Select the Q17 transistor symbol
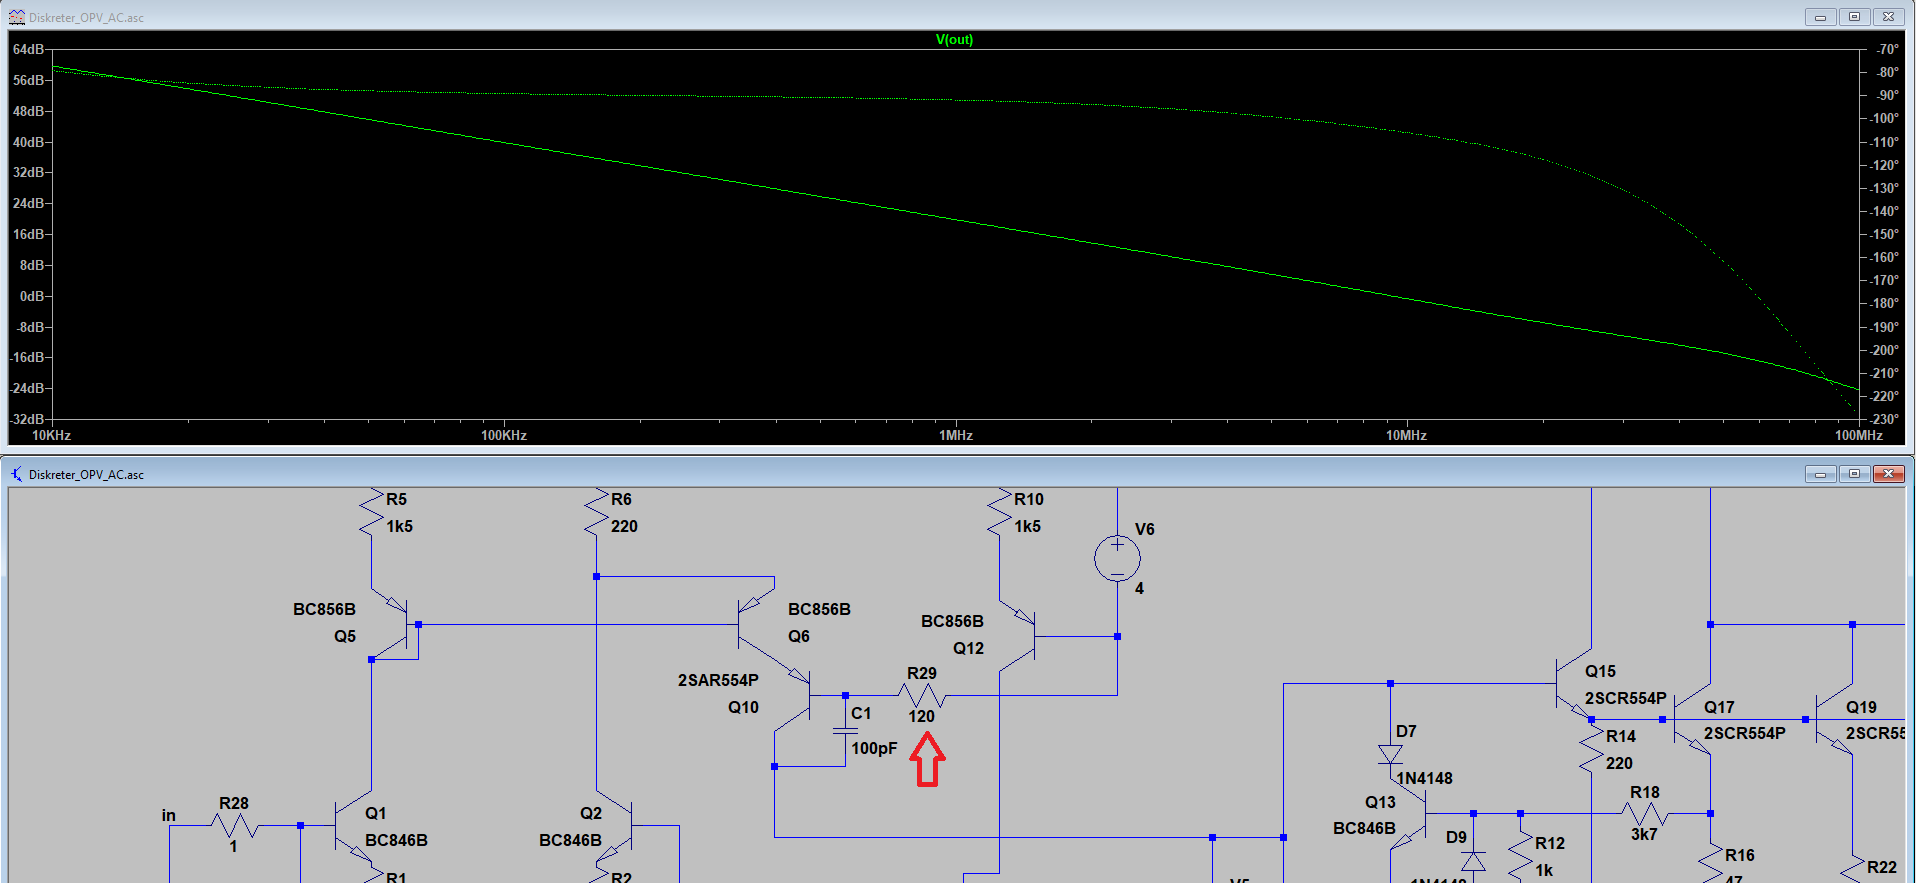Screen dimensions: 1917x883 [x=1692, y=720]
